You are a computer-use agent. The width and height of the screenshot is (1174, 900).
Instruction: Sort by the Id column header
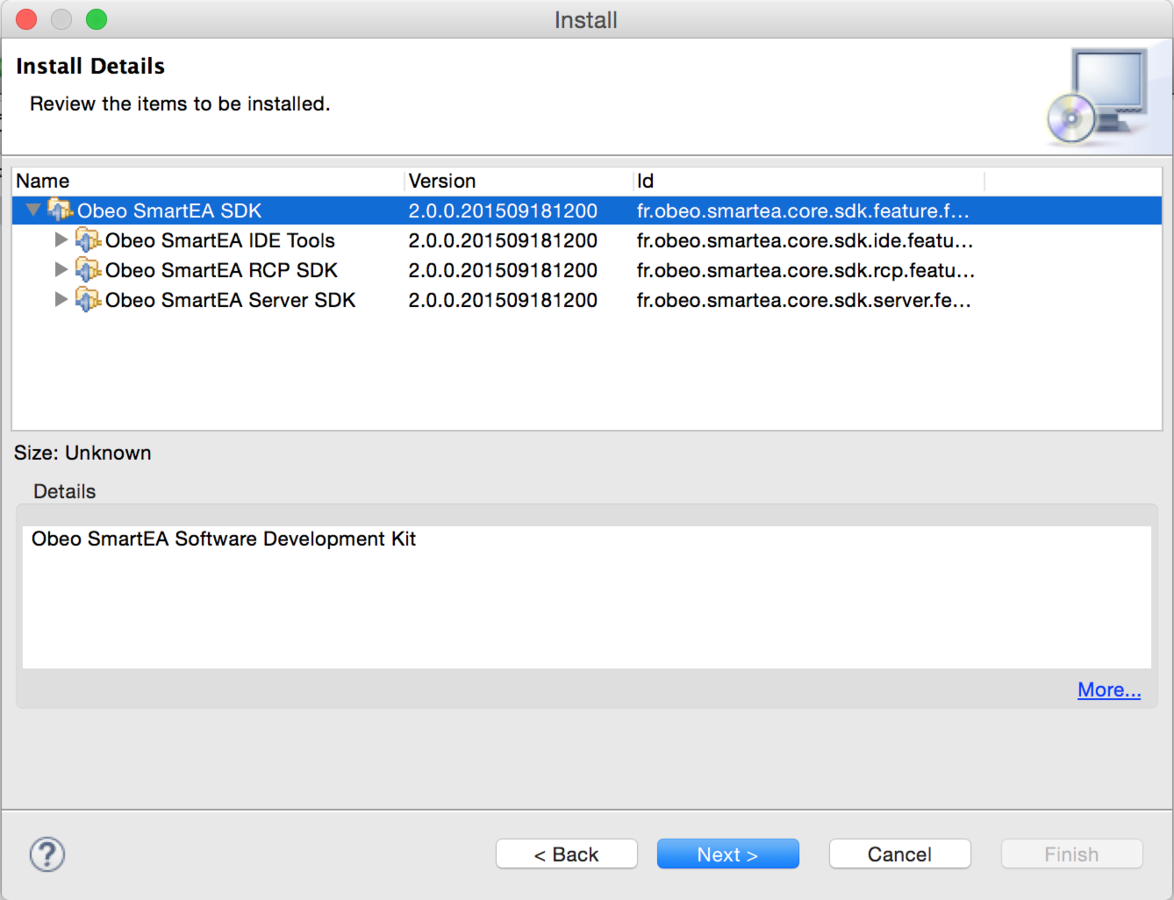809,180
